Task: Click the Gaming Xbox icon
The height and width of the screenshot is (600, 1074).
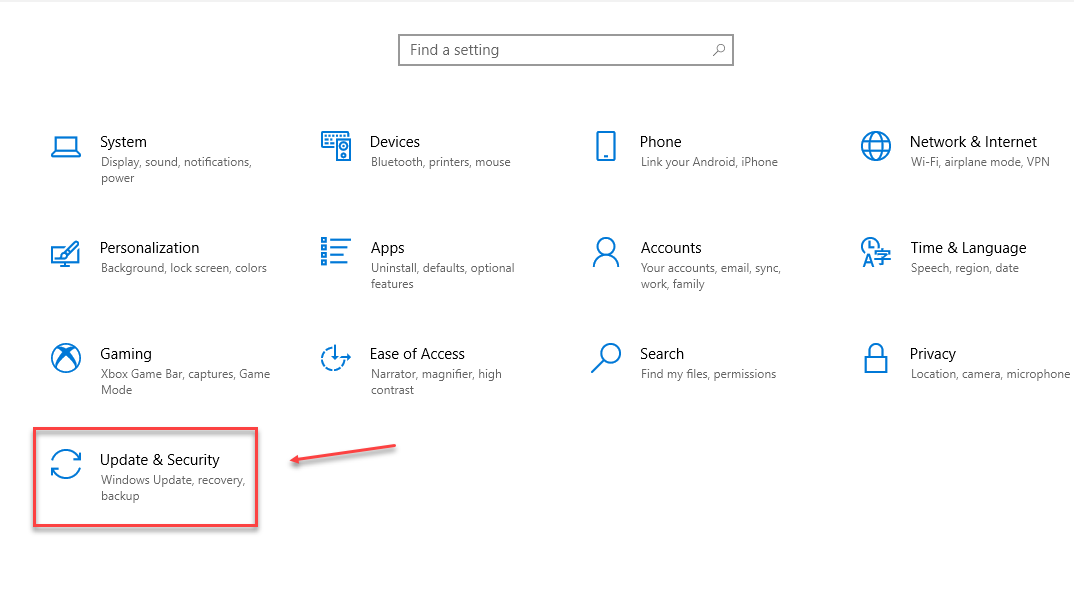Action: point(66,358)
